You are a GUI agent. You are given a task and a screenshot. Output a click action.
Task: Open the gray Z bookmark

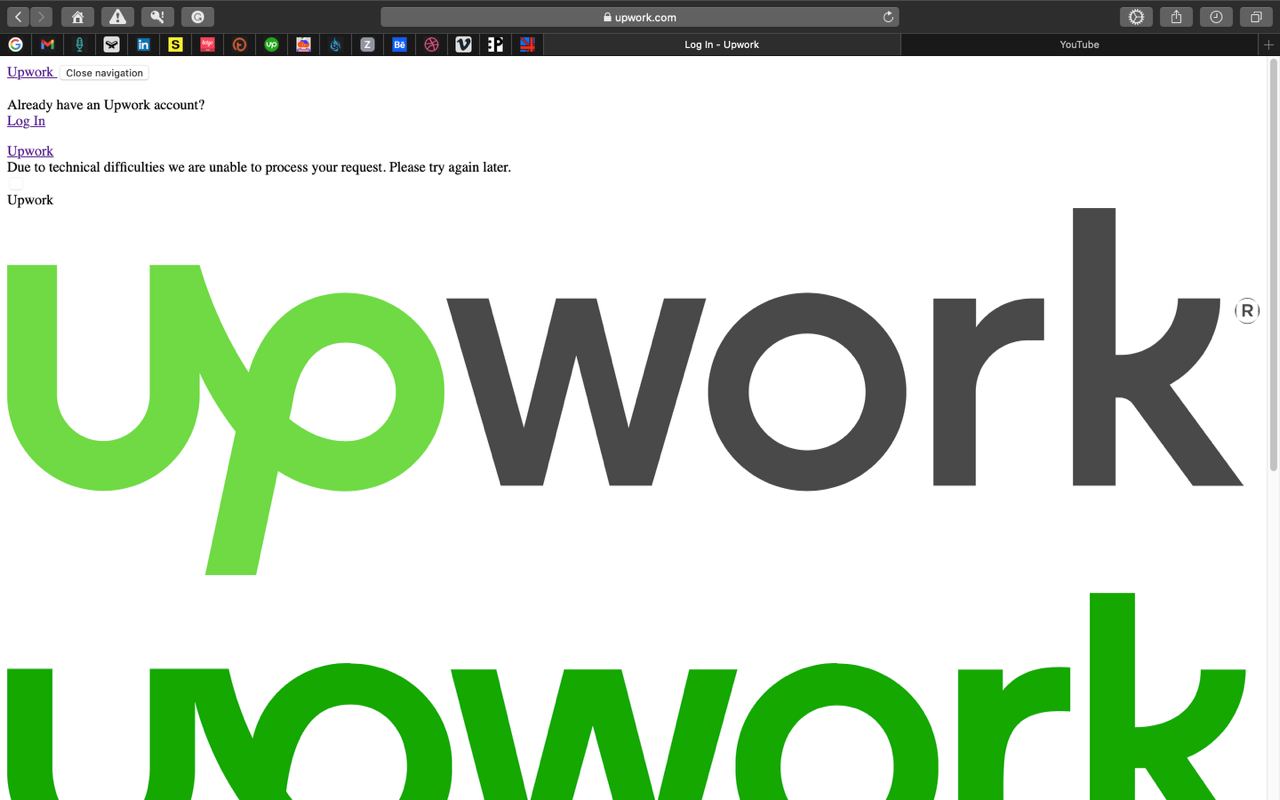tap(367, 44)
